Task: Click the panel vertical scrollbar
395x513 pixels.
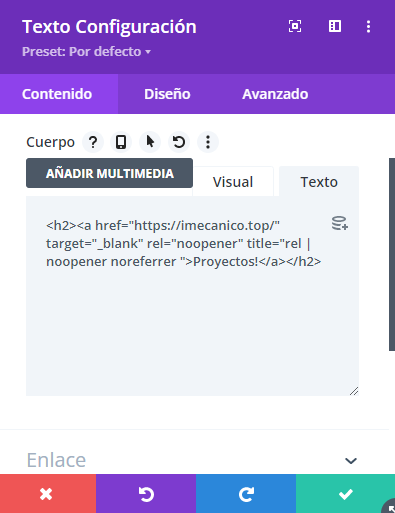Action: (x=392, y=255)
